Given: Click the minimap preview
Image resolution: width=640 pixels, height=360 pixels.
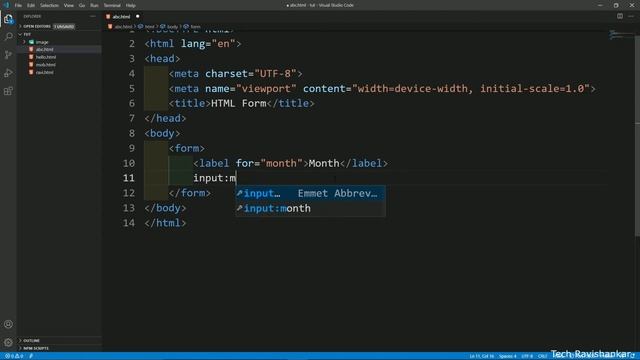Looking at the screenshot, I should click(620, 35).
